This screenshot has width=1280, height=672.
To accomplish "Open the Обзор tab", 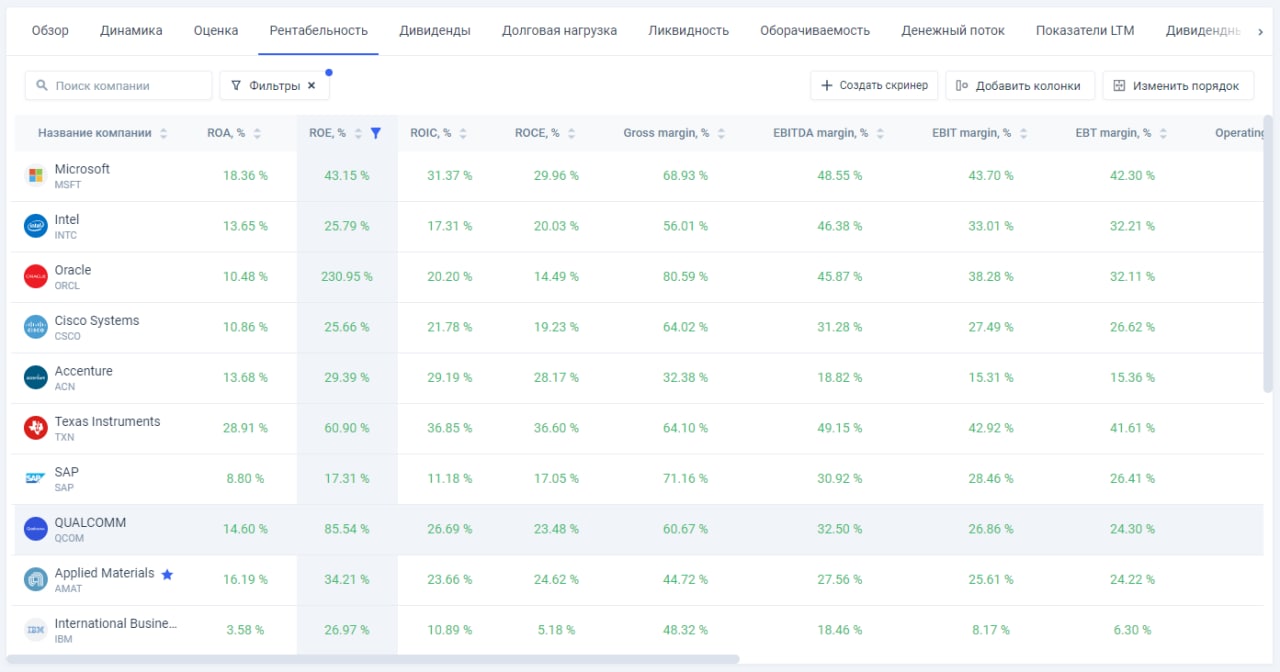I will click(50, 30).
